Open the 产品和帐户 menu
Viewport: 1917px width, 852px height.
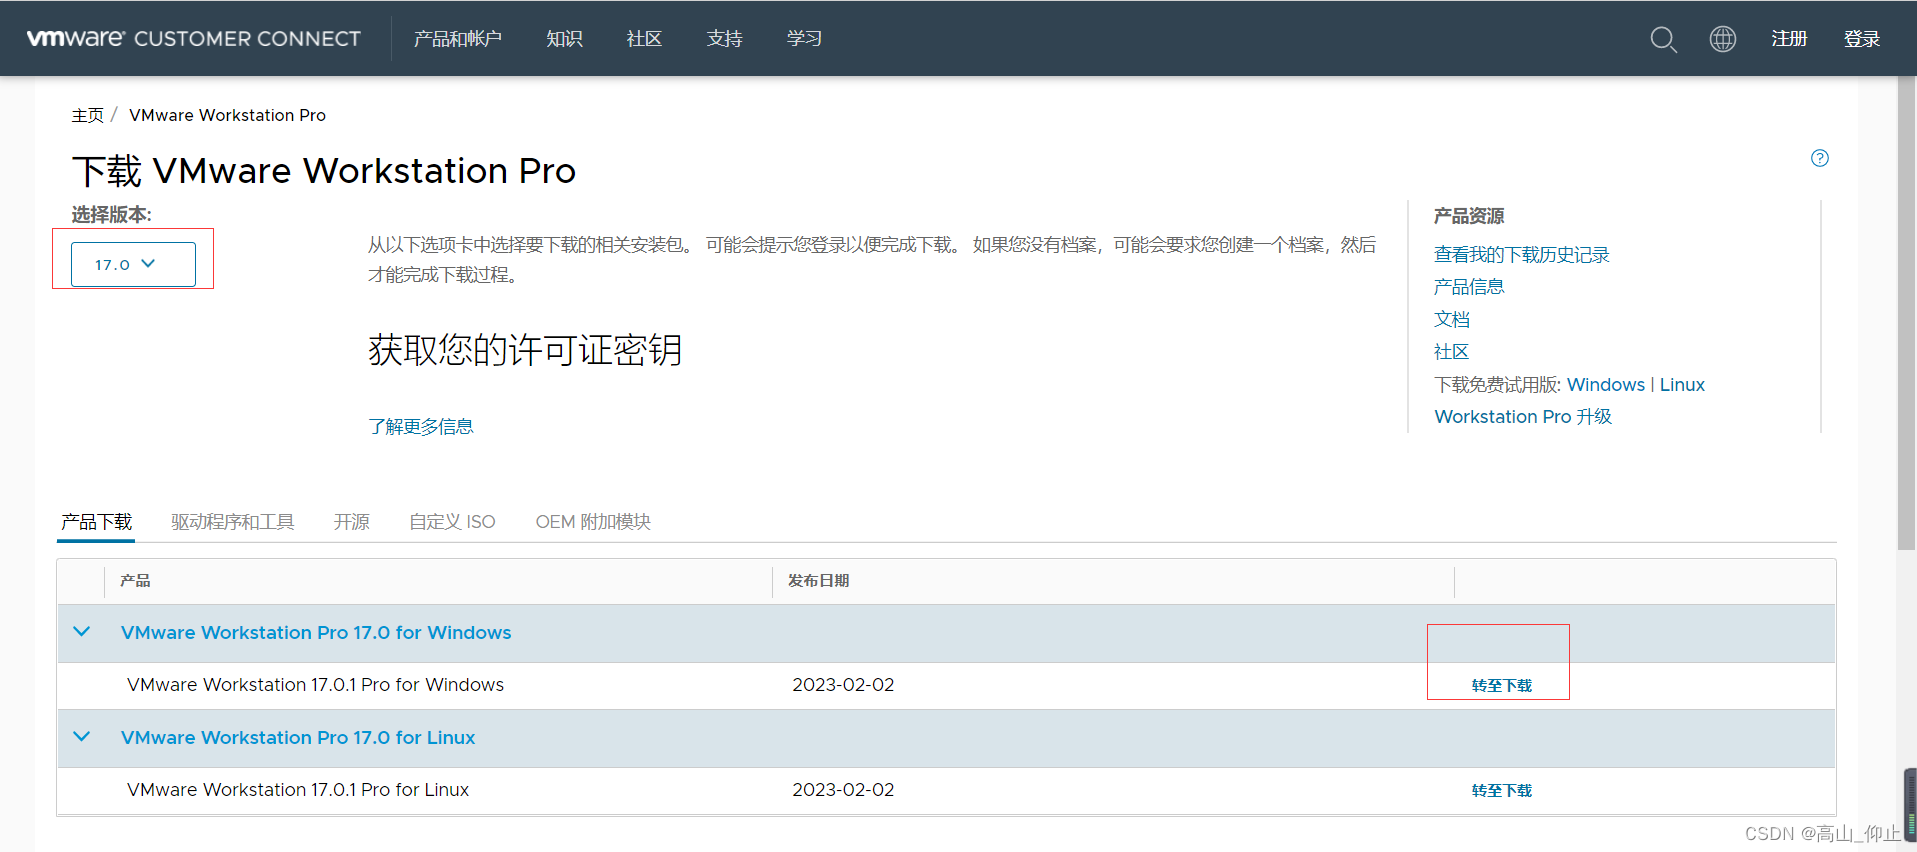tap(457, 39)
